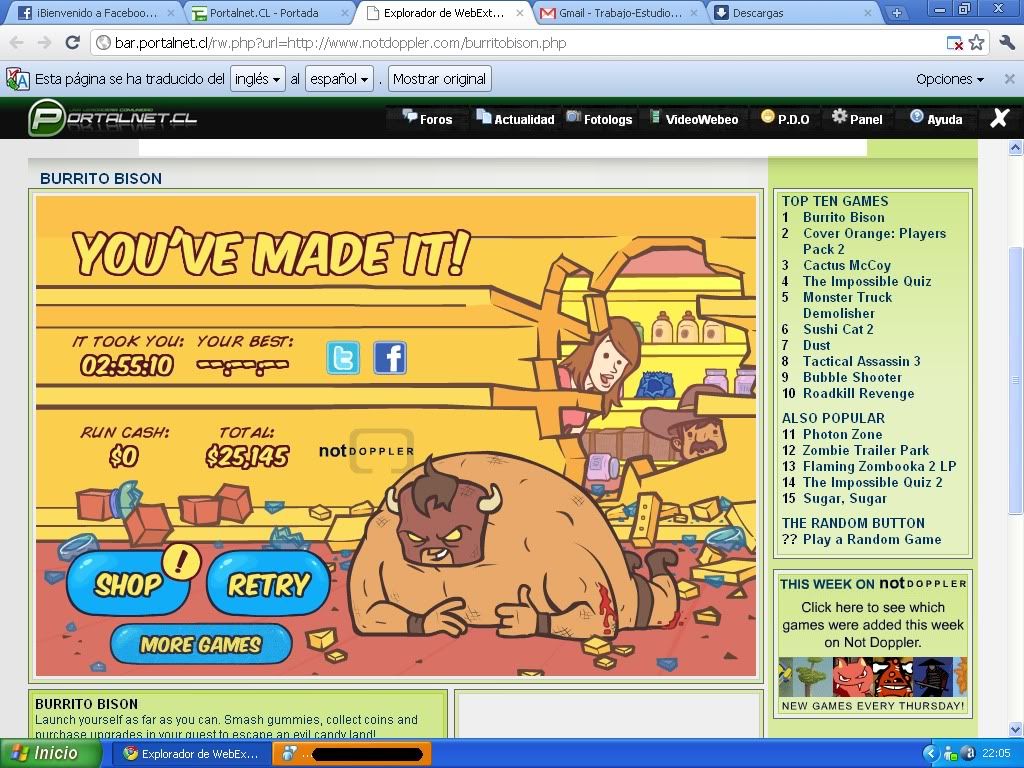Click the blocked pop-up icon in address bar
The image size is (1024, 768).
point(955,44)
